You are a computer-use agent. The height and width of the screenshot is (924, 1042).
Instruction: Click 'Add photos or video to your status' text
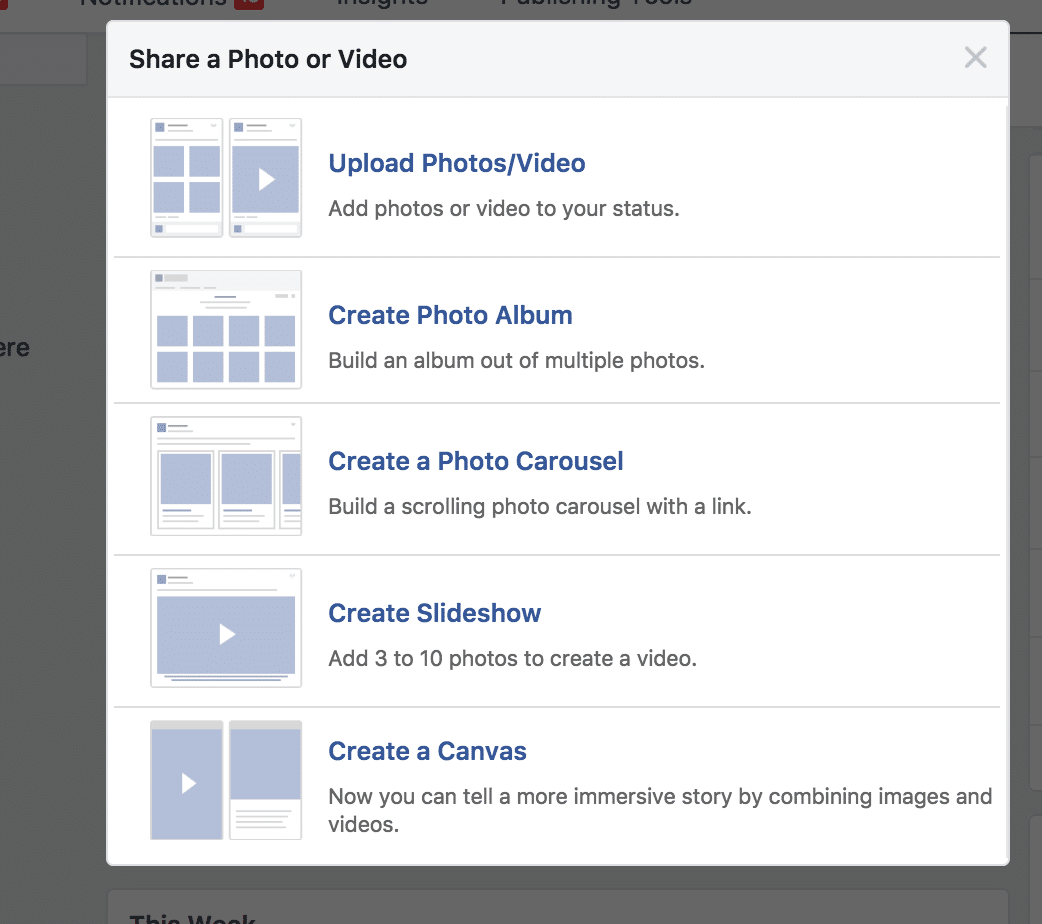pyautogui.click(x=504, y=209)
